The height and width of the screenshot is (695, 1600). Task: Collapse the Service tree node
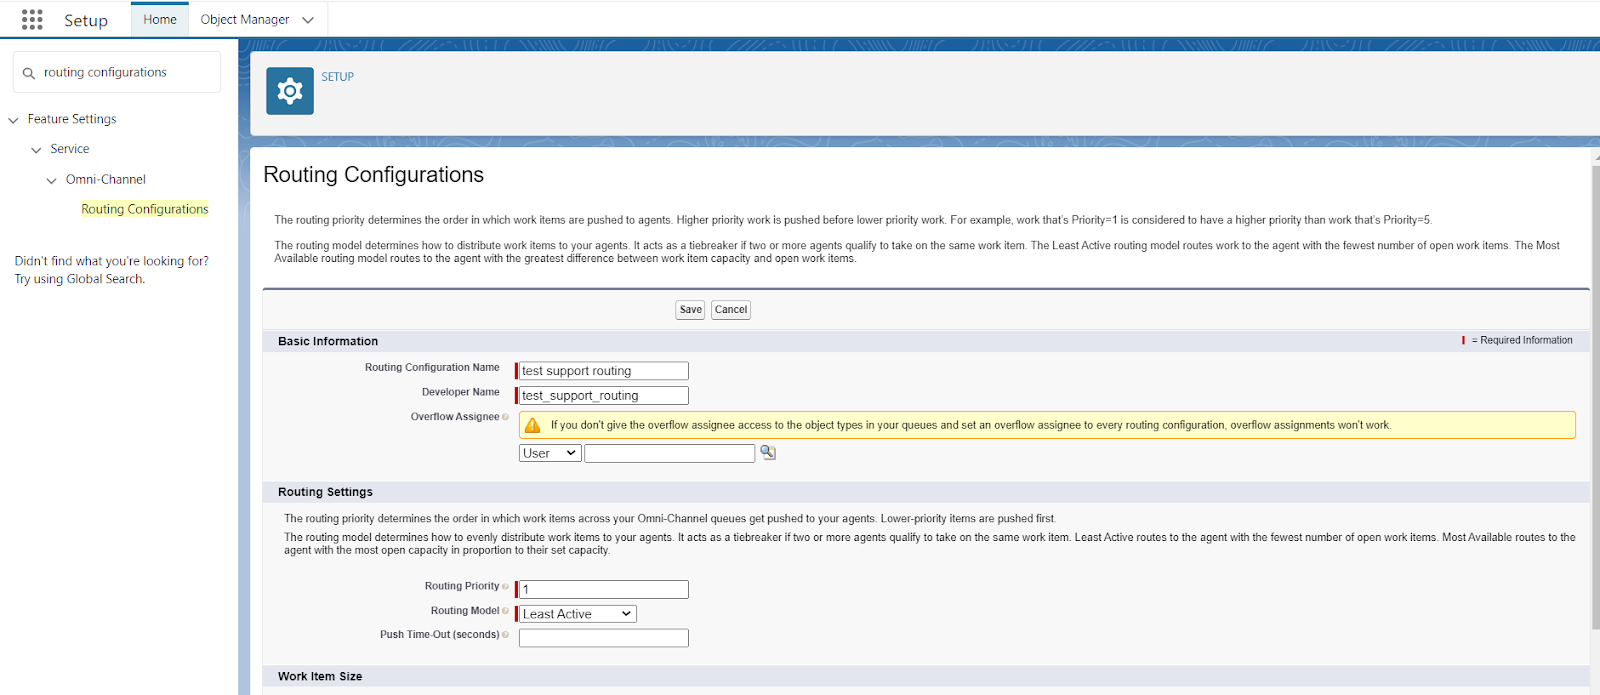[x=36, y=150]
